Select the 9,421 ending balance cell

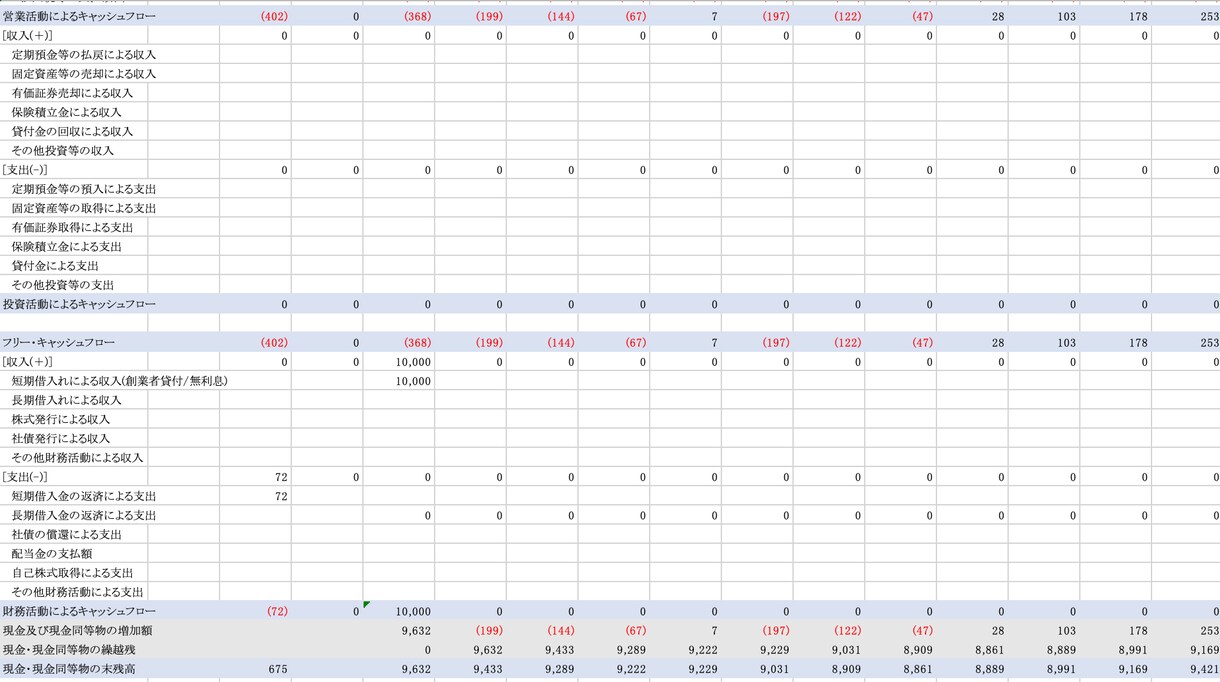[1203, 668]
